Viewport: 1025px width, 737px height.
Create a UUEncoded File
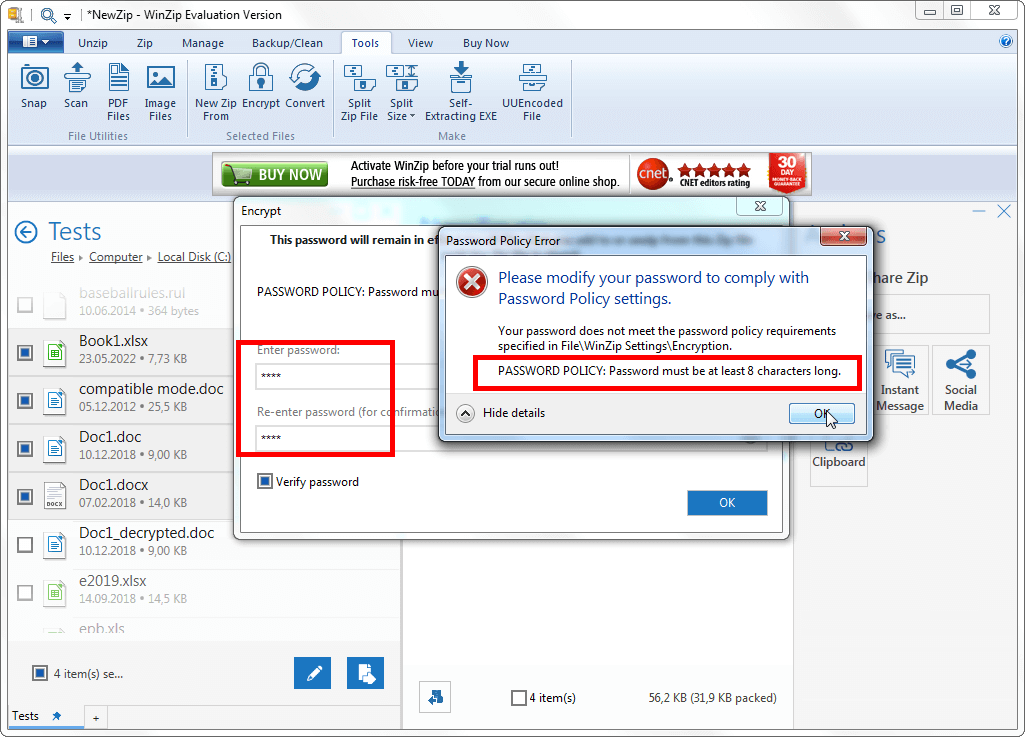tap(532, 92)
